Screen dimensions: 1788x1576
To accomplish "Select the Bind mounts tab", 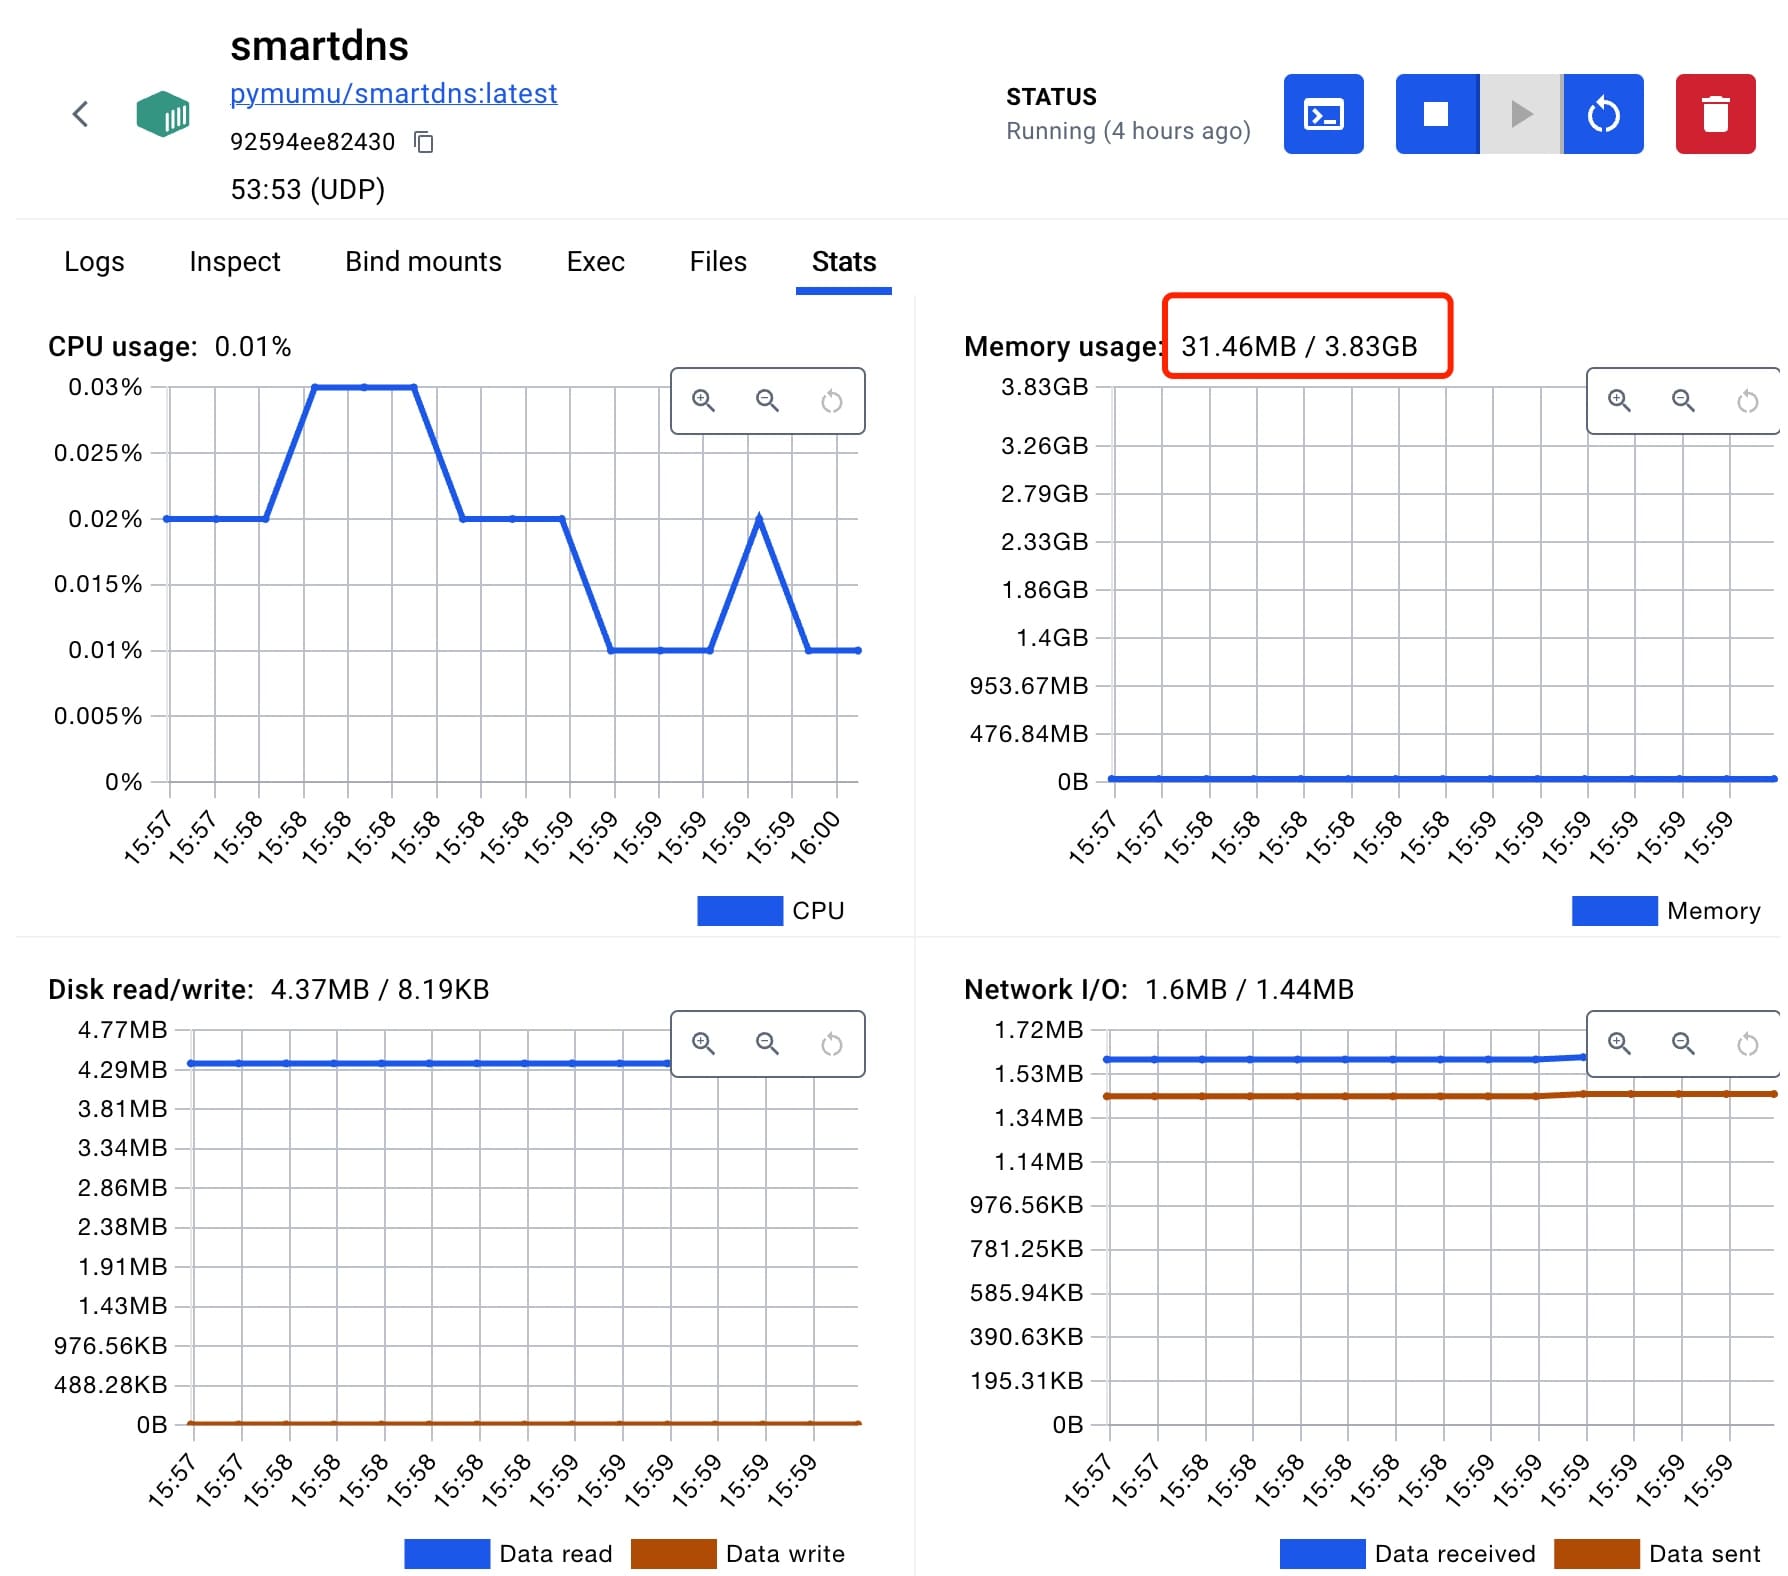I will [423, 262].
